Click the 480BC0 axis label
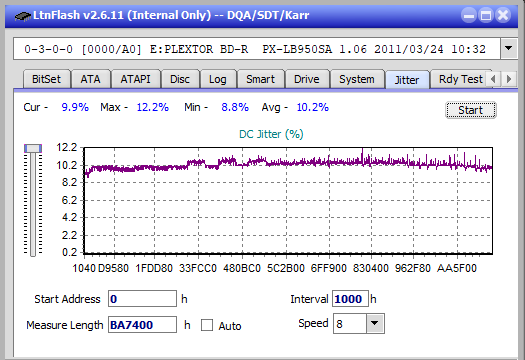The height and width of the screenshot is (360, 525). (242, 268)
